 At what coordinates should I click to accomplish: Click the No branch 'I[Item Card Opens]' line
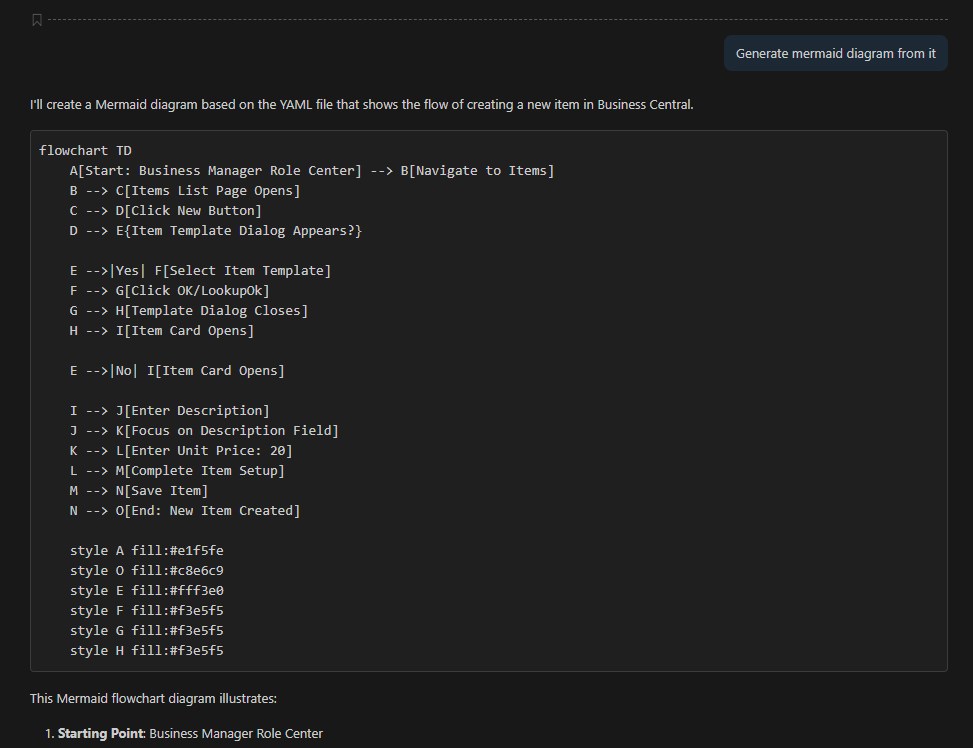pyautogui.click(x=177, y=371)
